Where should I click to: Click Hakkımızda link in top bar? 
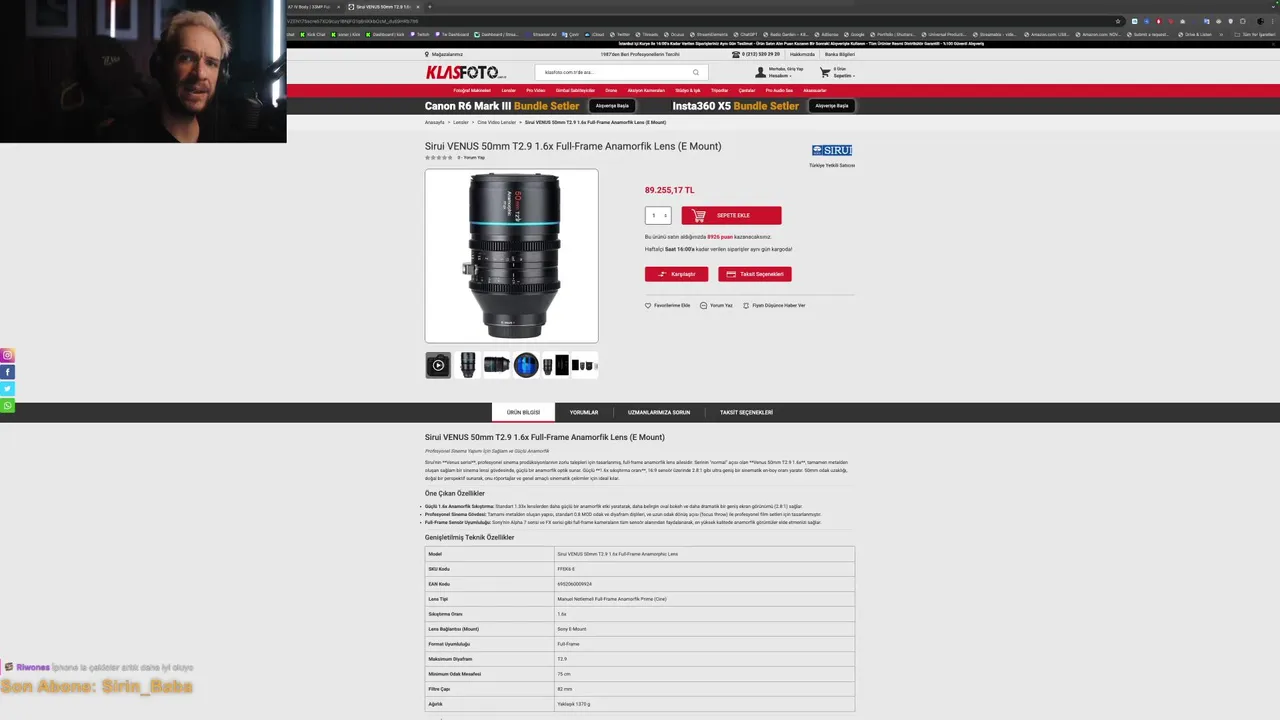(803, 54)
